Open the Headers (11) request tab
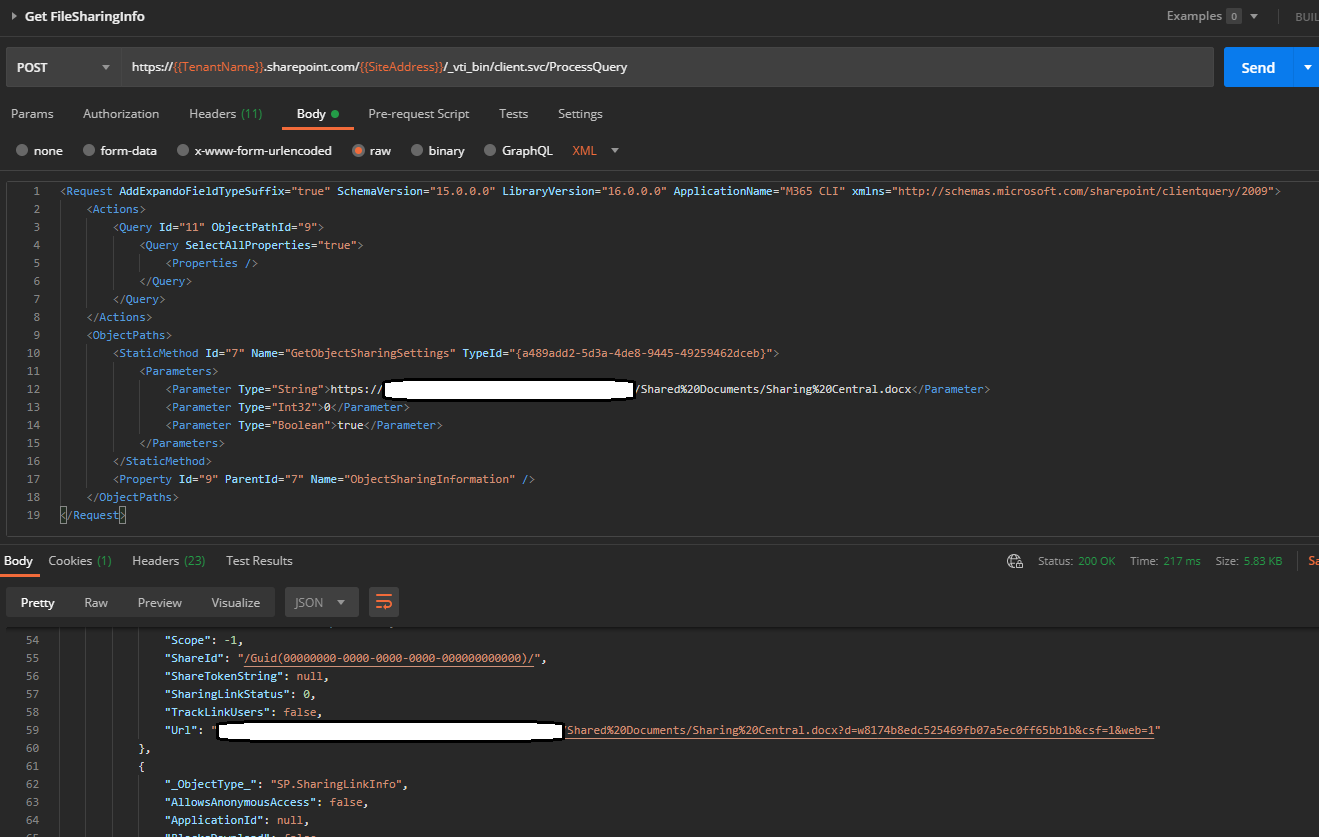 [x=225, y=113]
